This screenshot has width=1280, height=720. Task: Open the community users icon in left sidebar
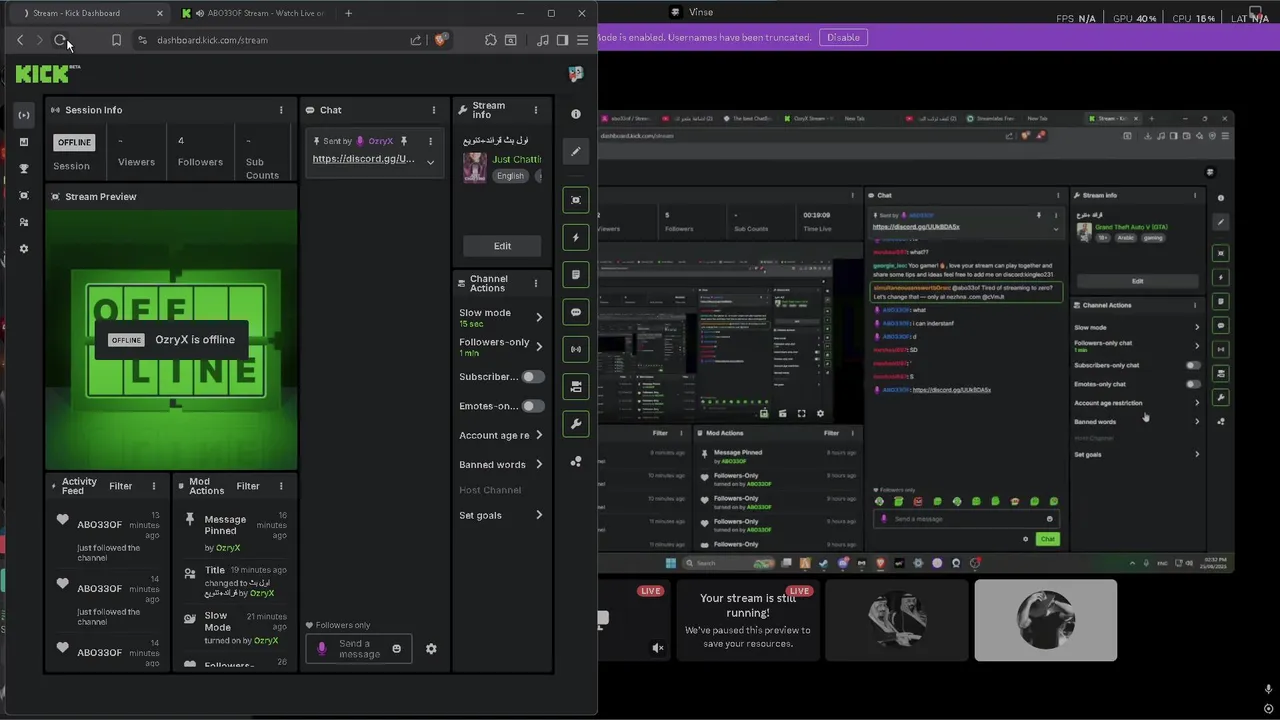24,222
